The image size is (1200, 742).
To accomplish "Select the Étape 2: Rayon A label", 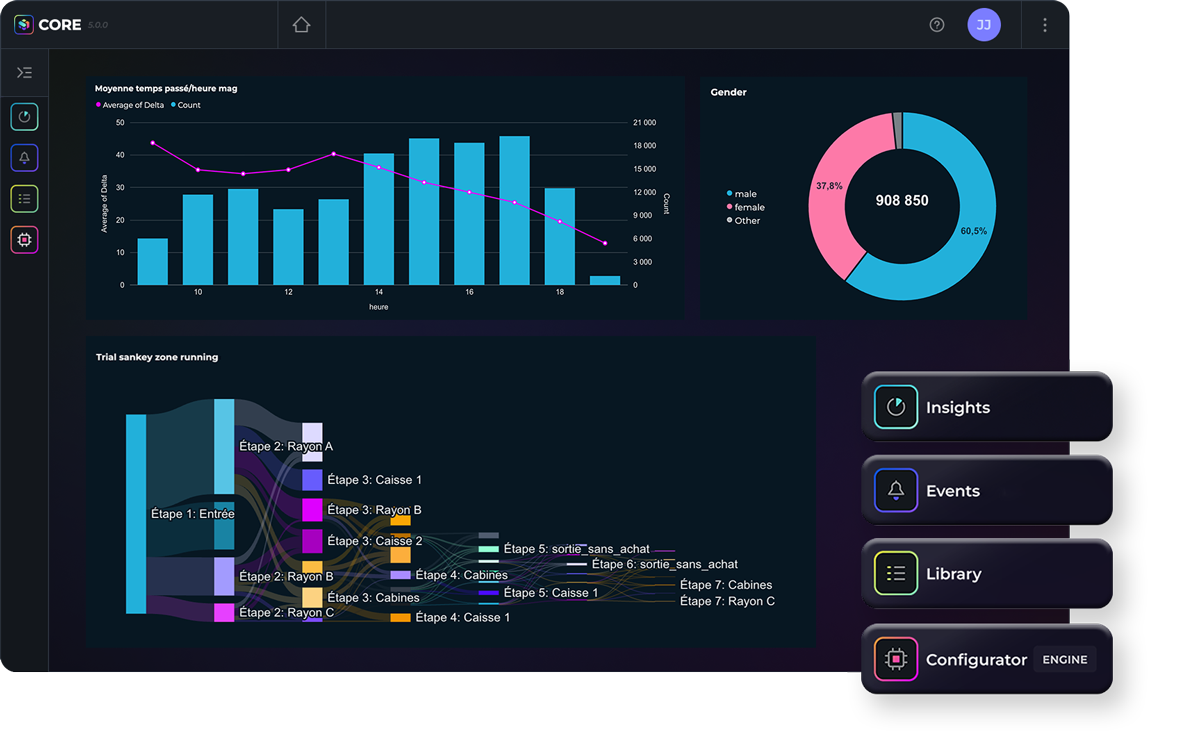I will click(286, 446).
